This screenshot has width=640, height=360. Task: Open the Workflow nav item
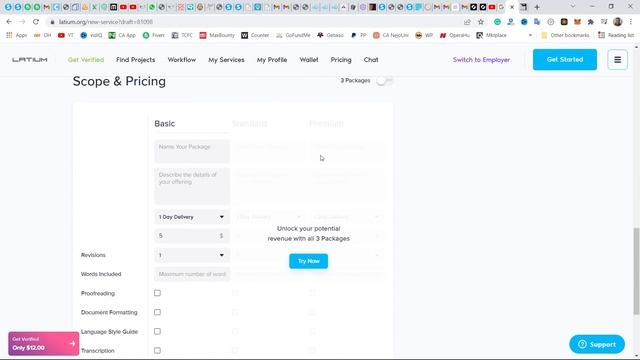[x=182, y=60]
